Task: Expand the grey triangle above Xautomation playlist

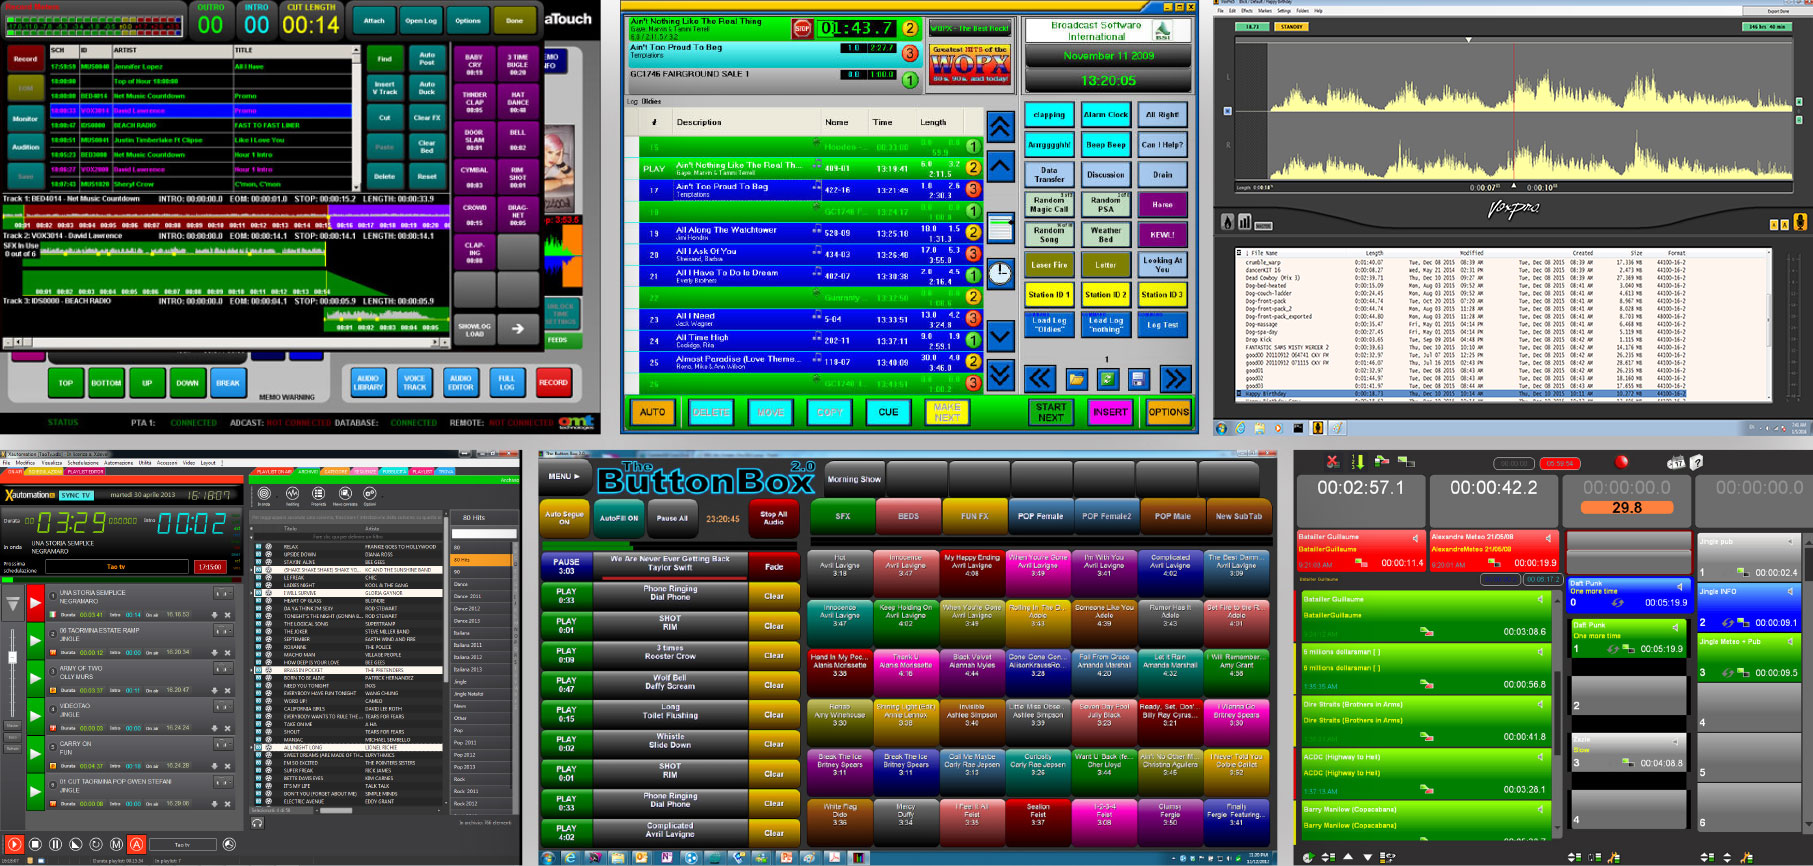Action: (12, 604)
